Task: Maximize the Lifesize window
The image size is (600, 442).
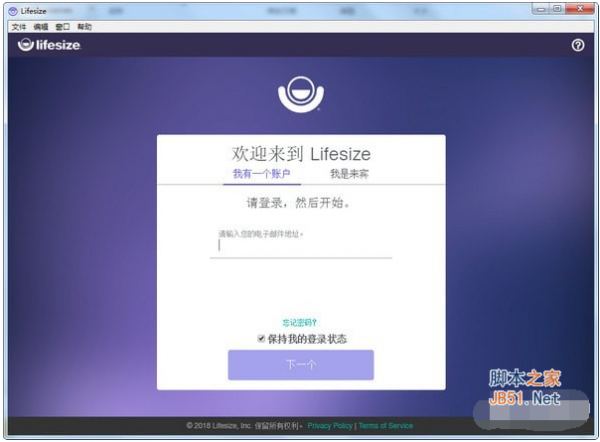Action: pos(557,9)
